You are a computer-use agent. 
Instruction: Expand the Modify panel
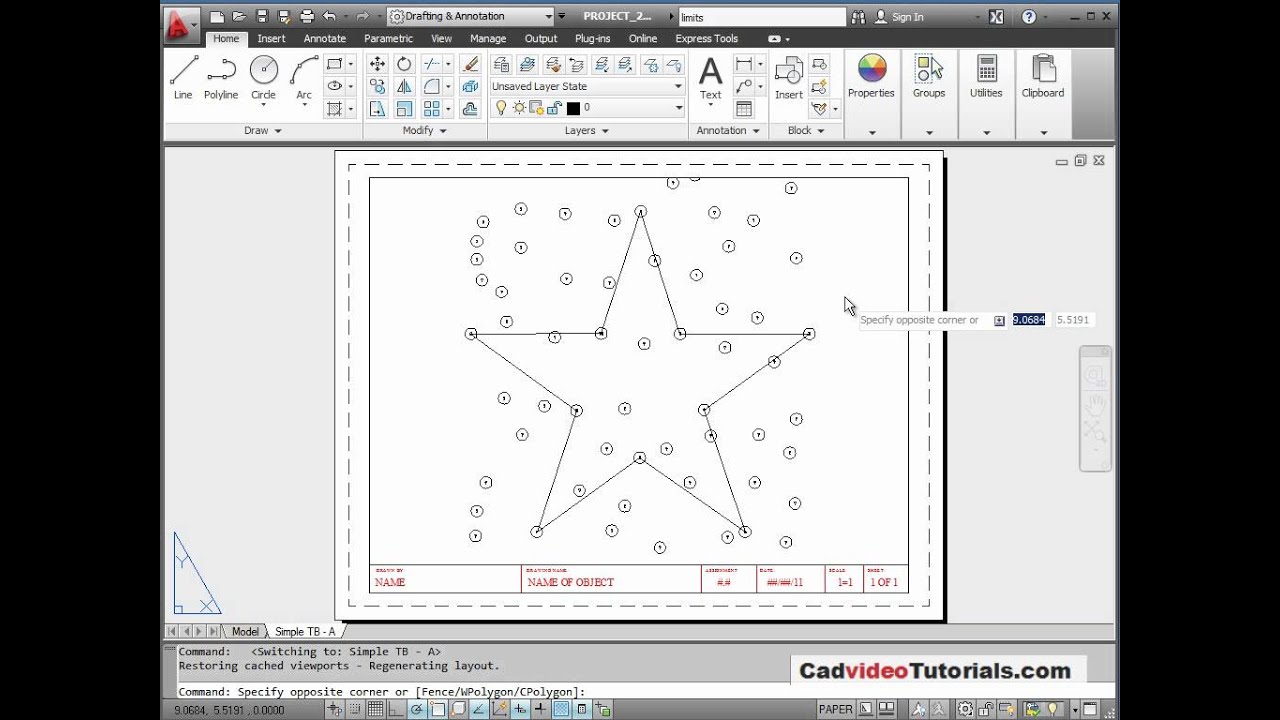pos(425,131)
